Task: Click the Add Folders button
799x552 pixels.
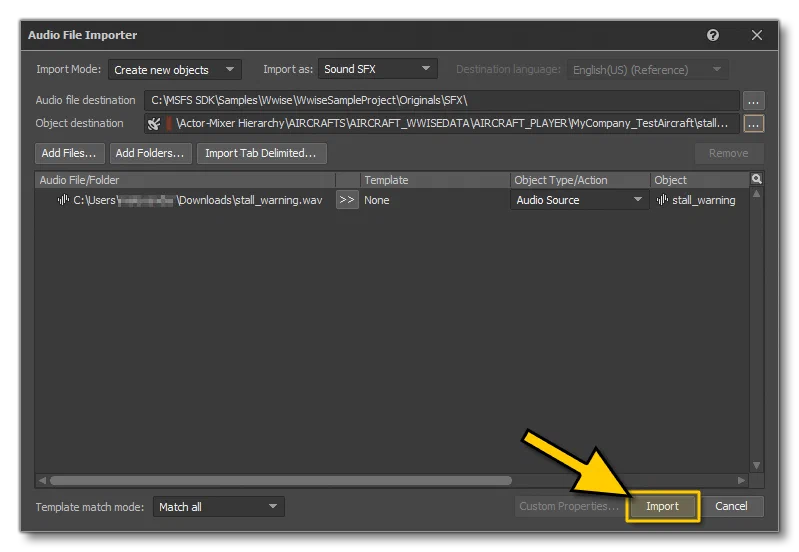Action: point(150,153)
